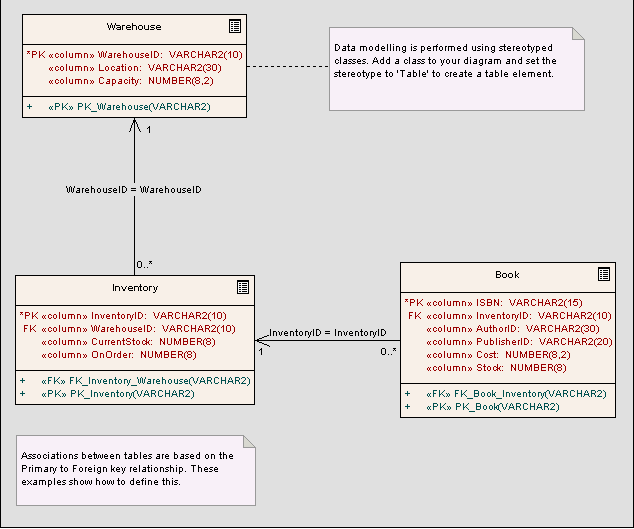Select the InventoryID primary key column in Inventory

[x=125, y=315]
